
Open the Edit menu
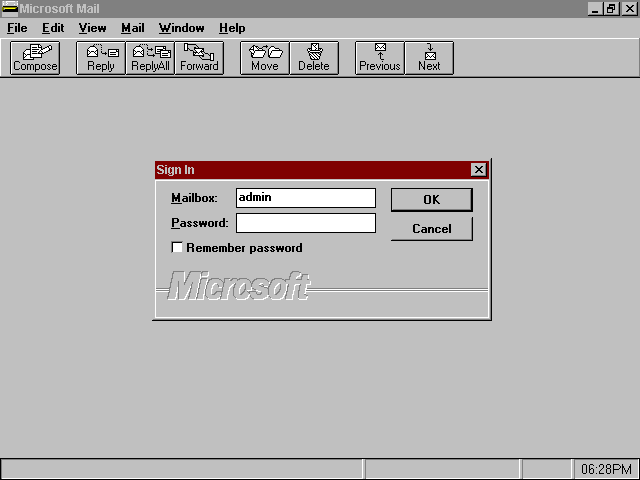pyautogui.click(x=53, y=28)
